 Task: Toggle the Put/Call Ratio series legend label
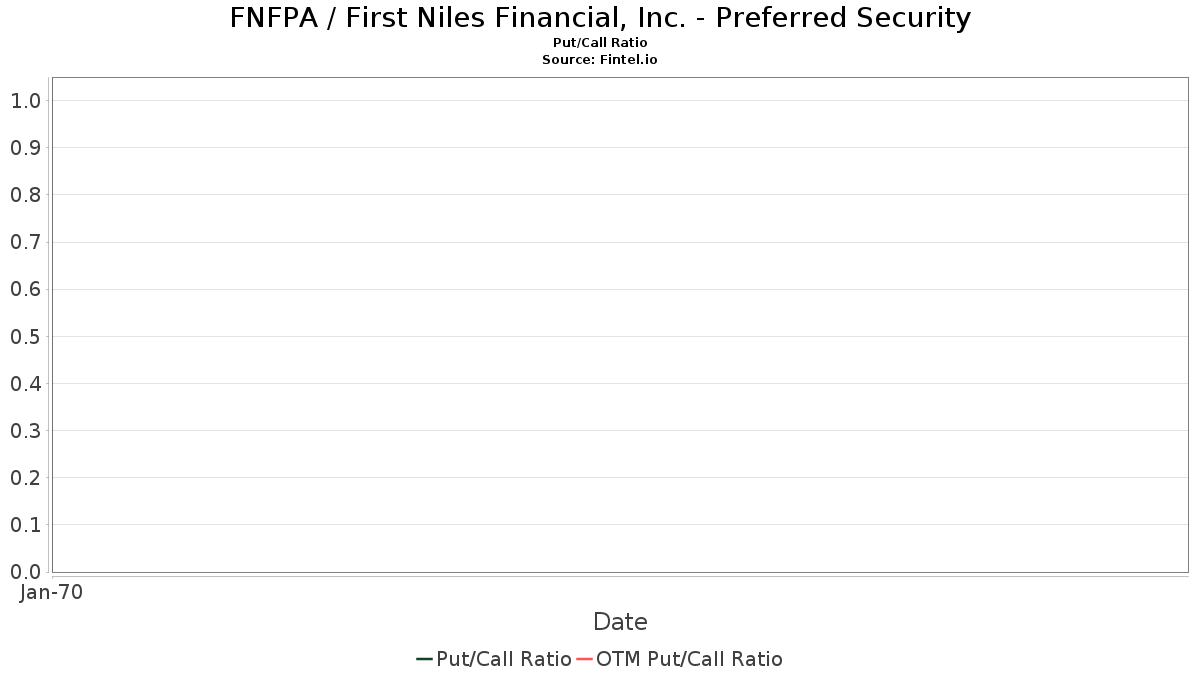(x=504, y=659)
